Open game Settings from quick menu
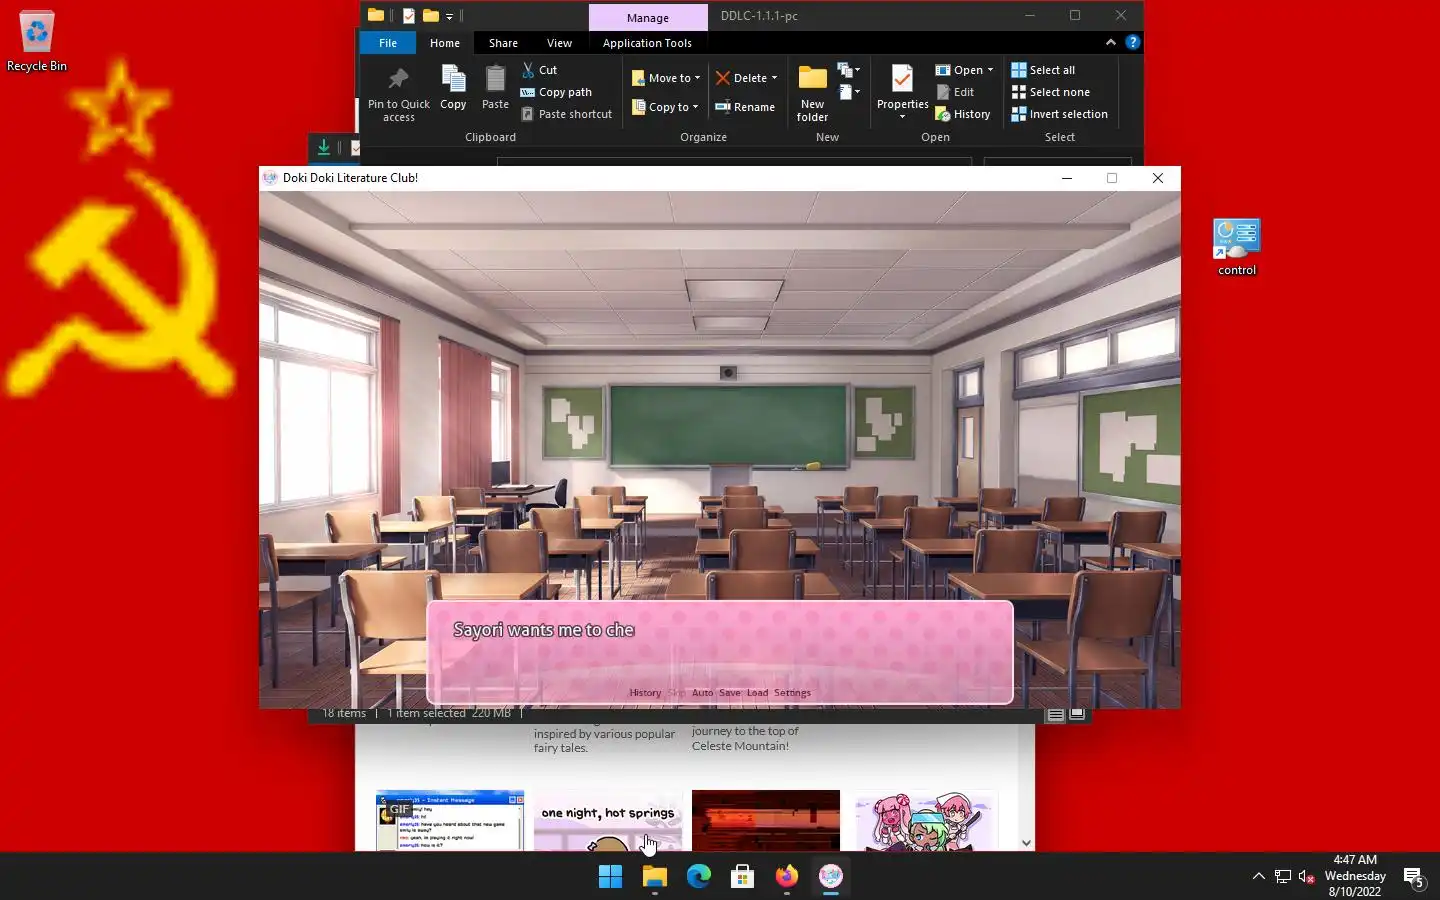Viewport: 1440px width, 900px height. [792, 693]
